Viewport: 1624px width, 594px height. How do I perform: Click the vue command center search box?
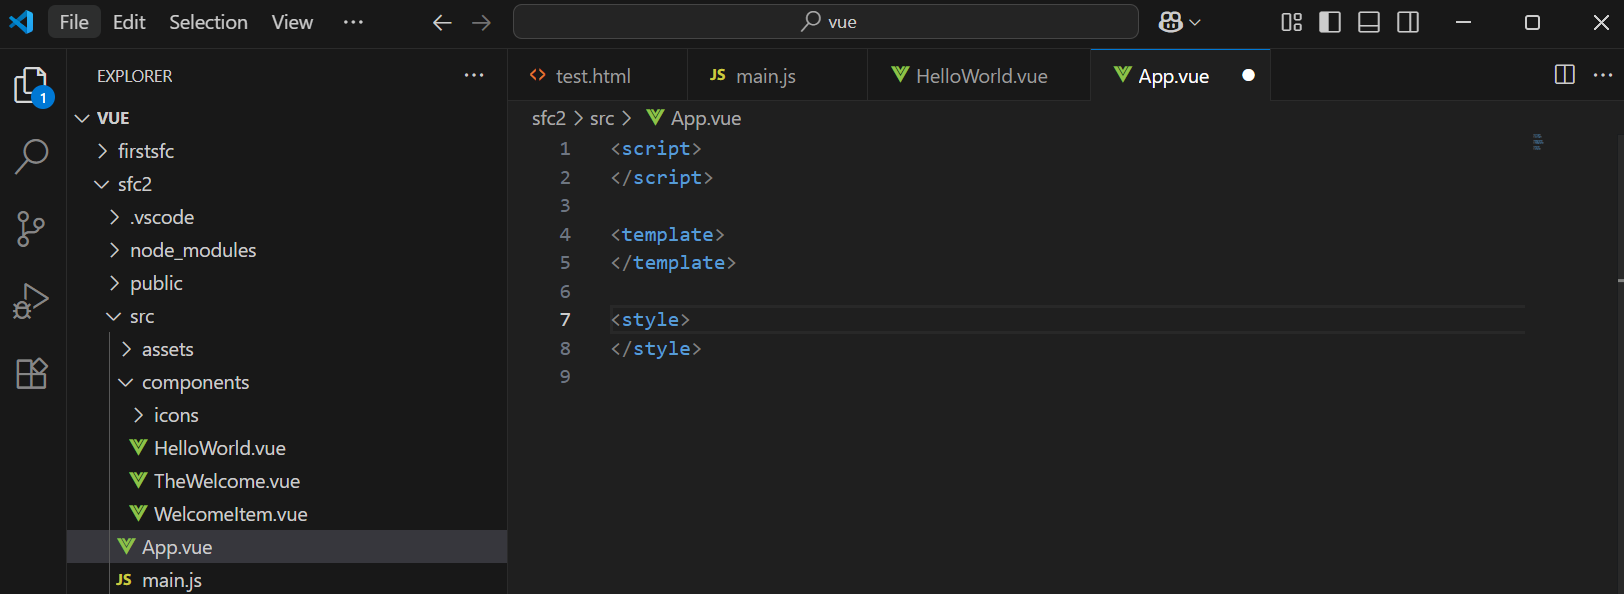[826, 22]
